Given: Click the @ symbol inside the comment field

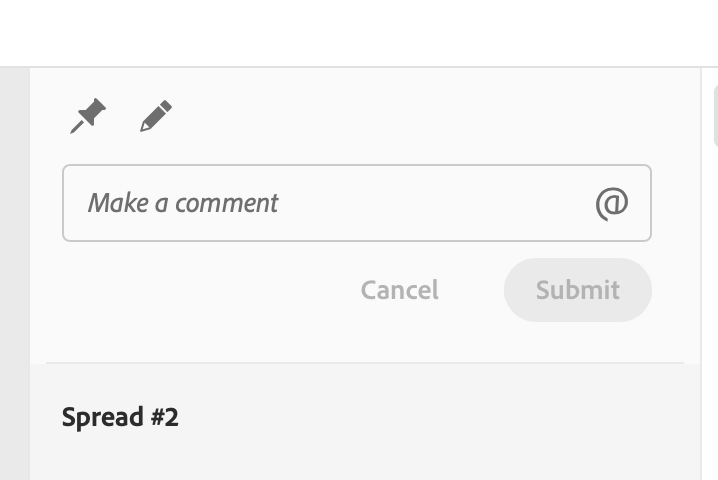Looking at the screenshot, I should click(x=611, y=203).
